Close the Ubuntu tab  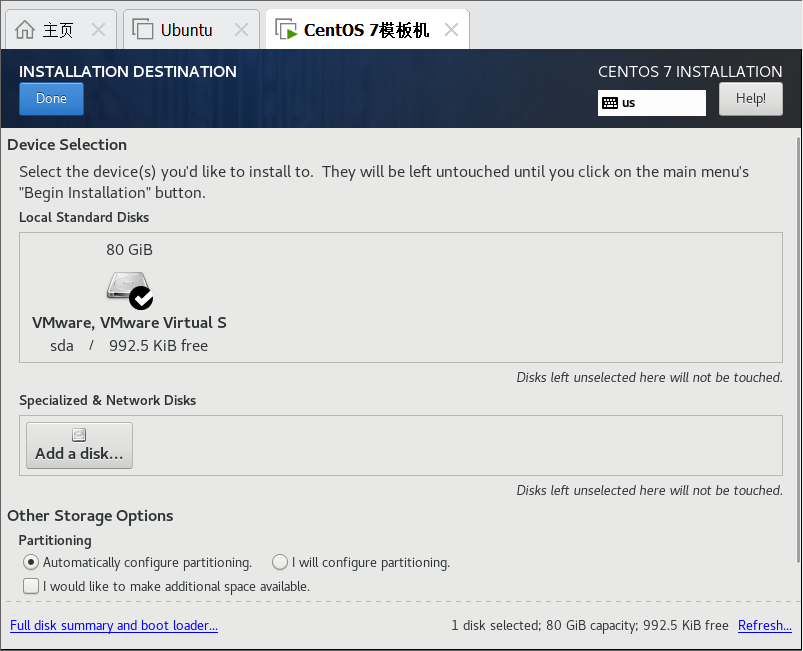(241, 30)
